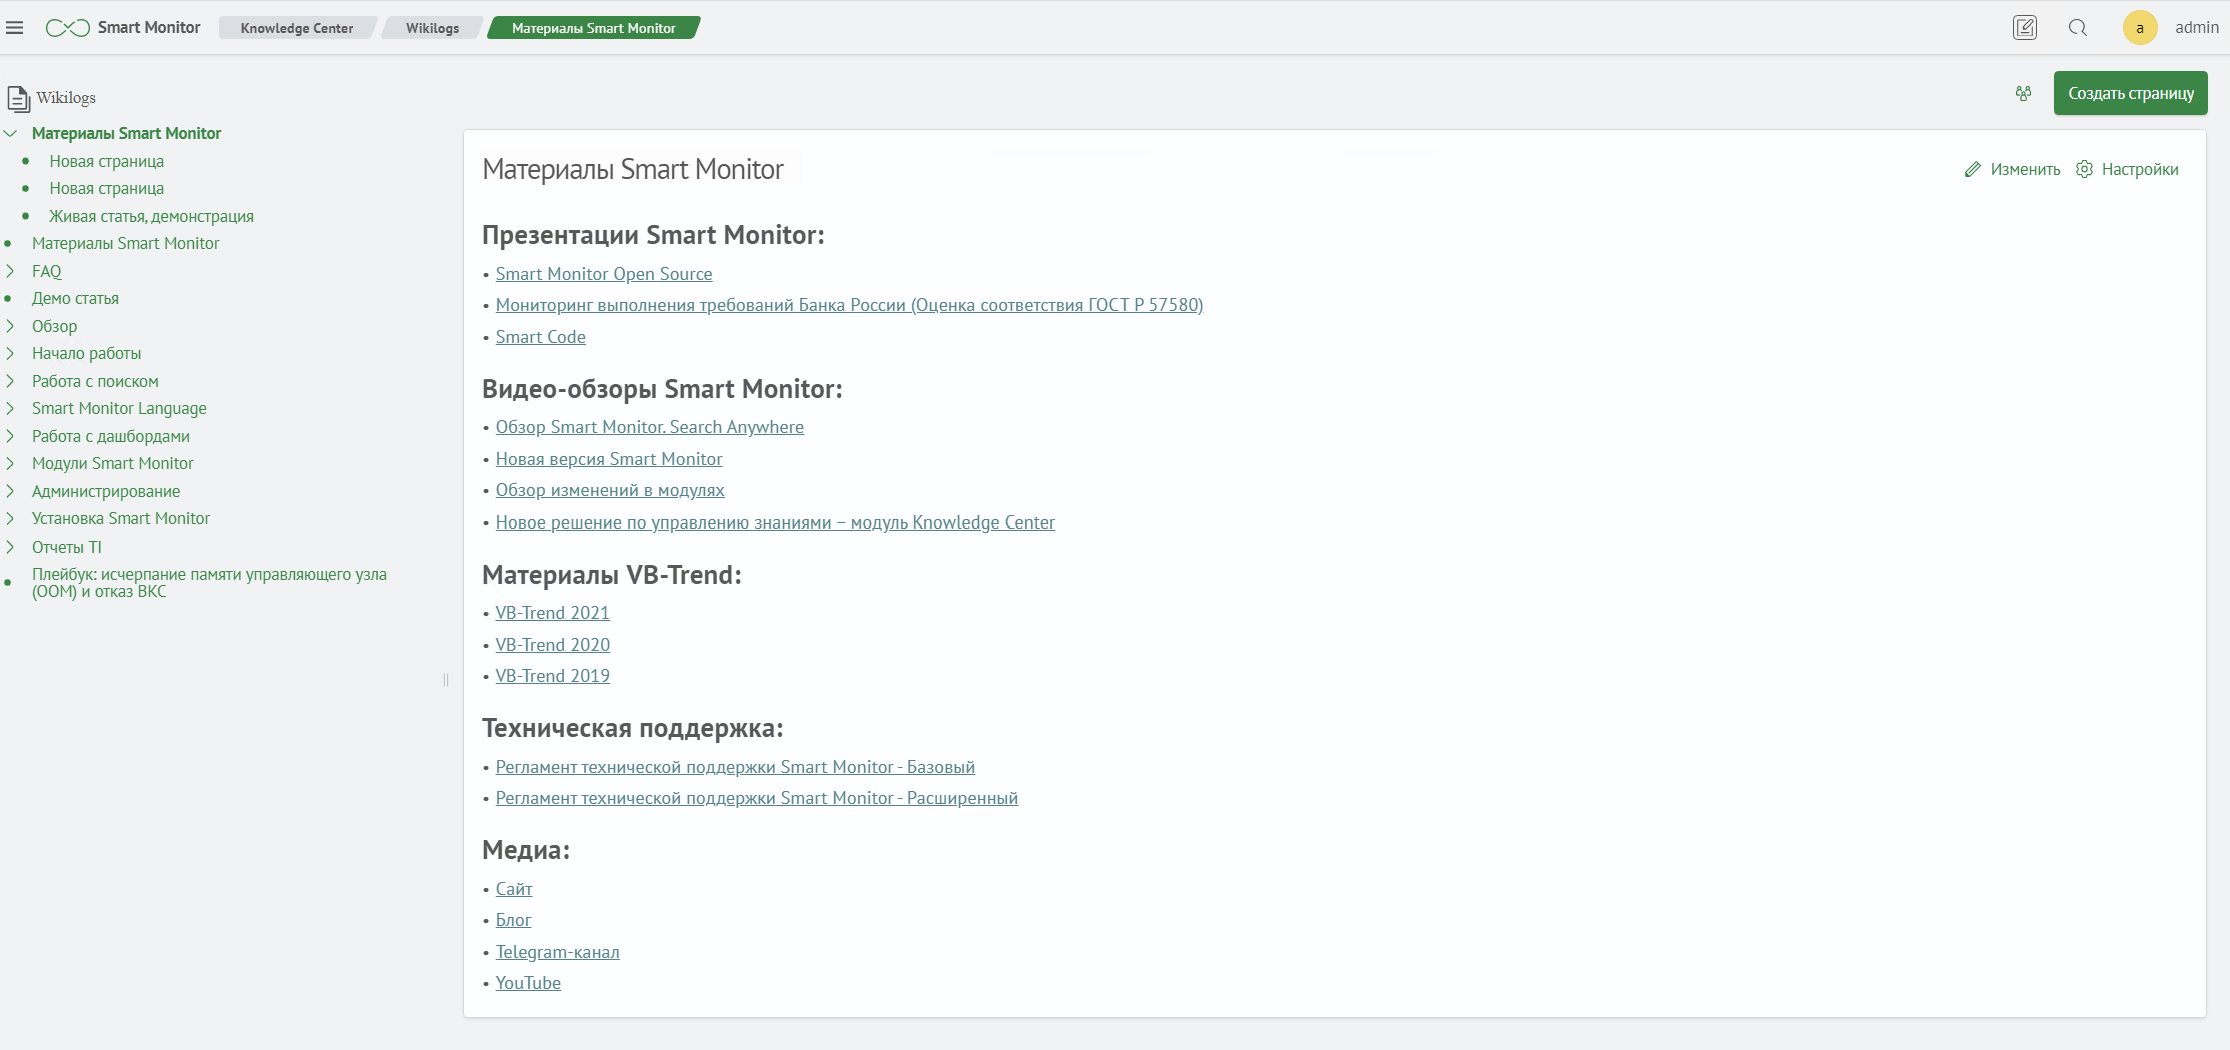Click the sidebar splitter handle
The image size is (2230, 1050).
click(x=446, y=680)
